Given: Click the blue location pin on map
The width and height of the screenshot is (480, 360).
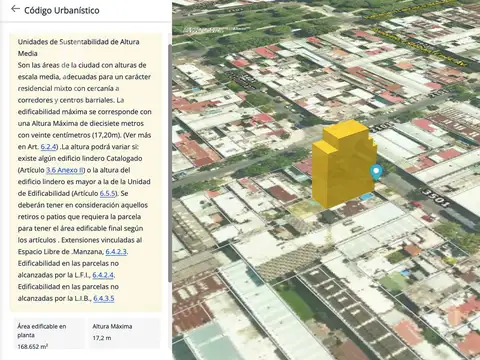Looking at the screenshot, I should pyautogui.click(x=376, y=172).
